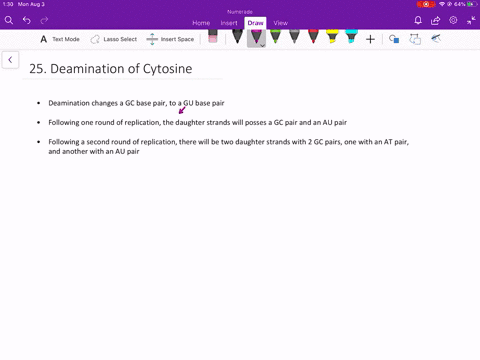480x360 pixels.
Task: Tap the Wi-Fi status icon
Action: click(x=442, y=4)
